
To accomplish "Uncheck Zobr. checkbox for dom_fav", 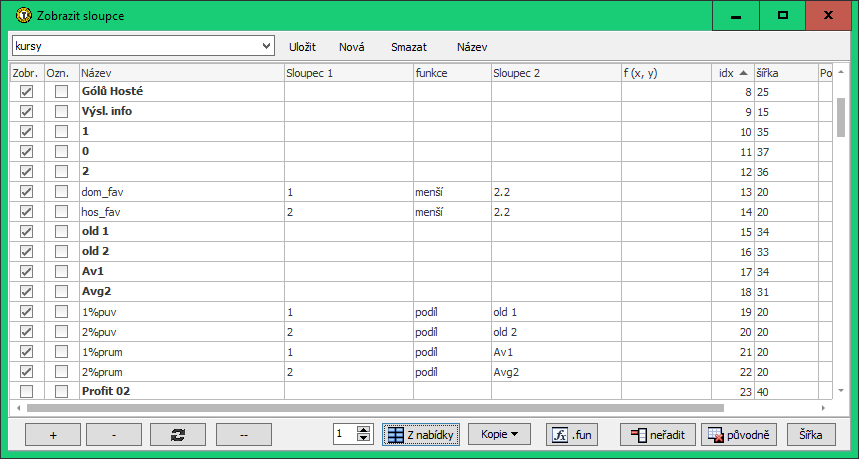I will 26,192.
